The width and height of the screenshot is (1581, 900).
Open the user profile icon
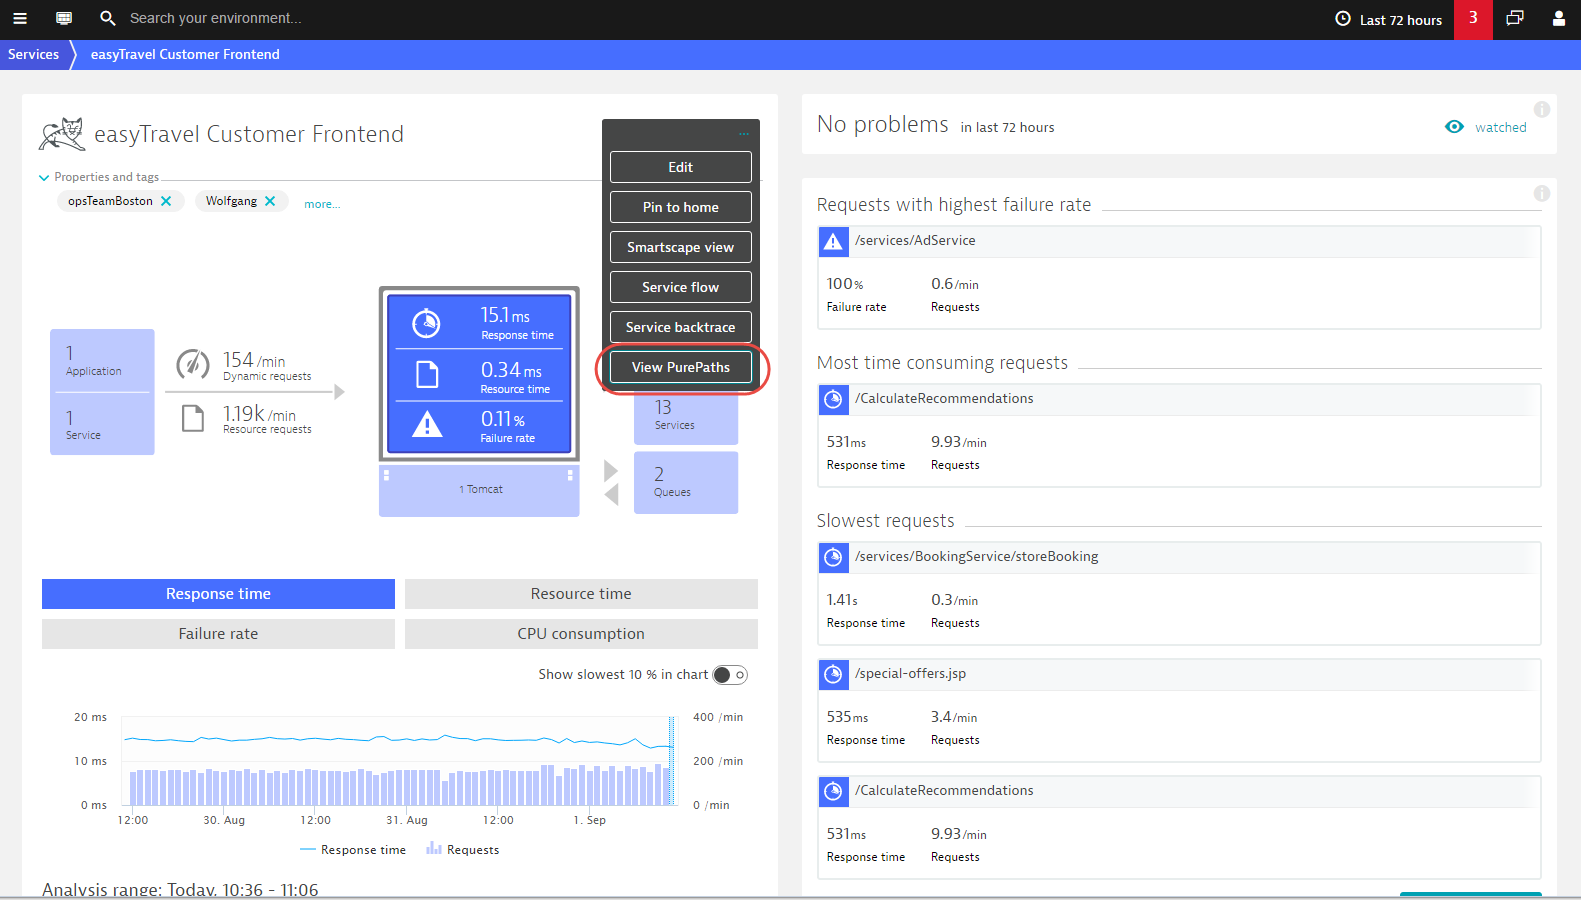point(1558,18)
